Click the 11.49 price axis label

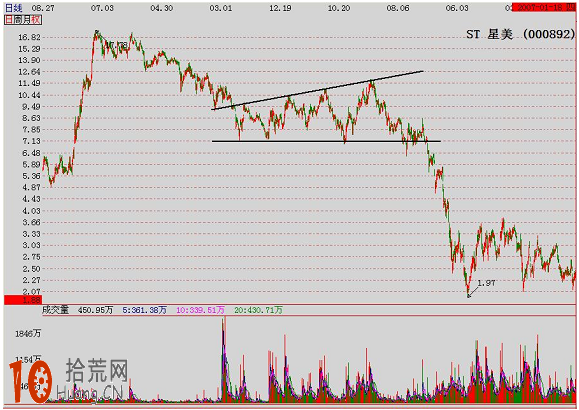[29, 83]
